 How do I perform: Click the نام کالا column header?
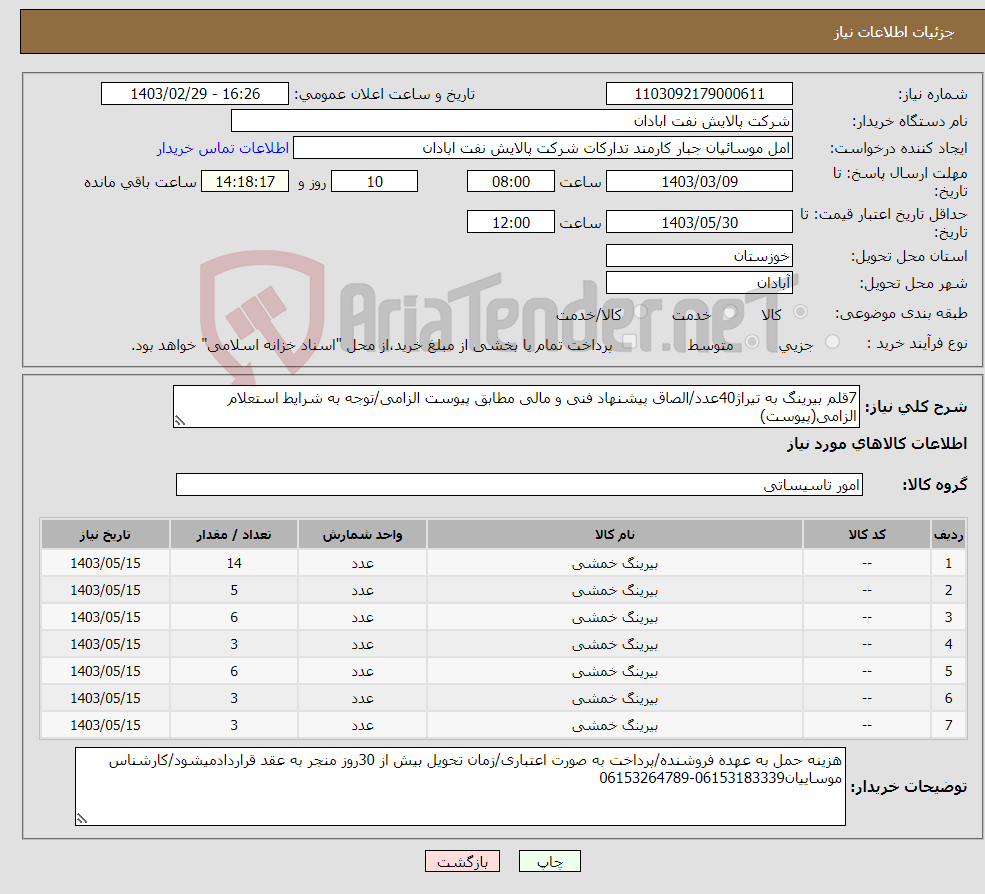[x=614, y=535]
